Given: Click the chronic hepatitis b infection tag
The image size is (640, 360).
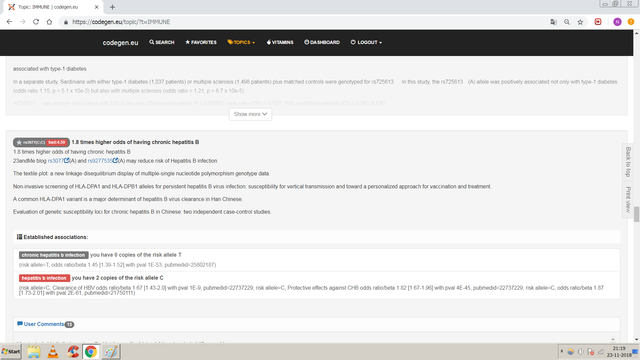Looking at the screenshot, I should point(53,255).
